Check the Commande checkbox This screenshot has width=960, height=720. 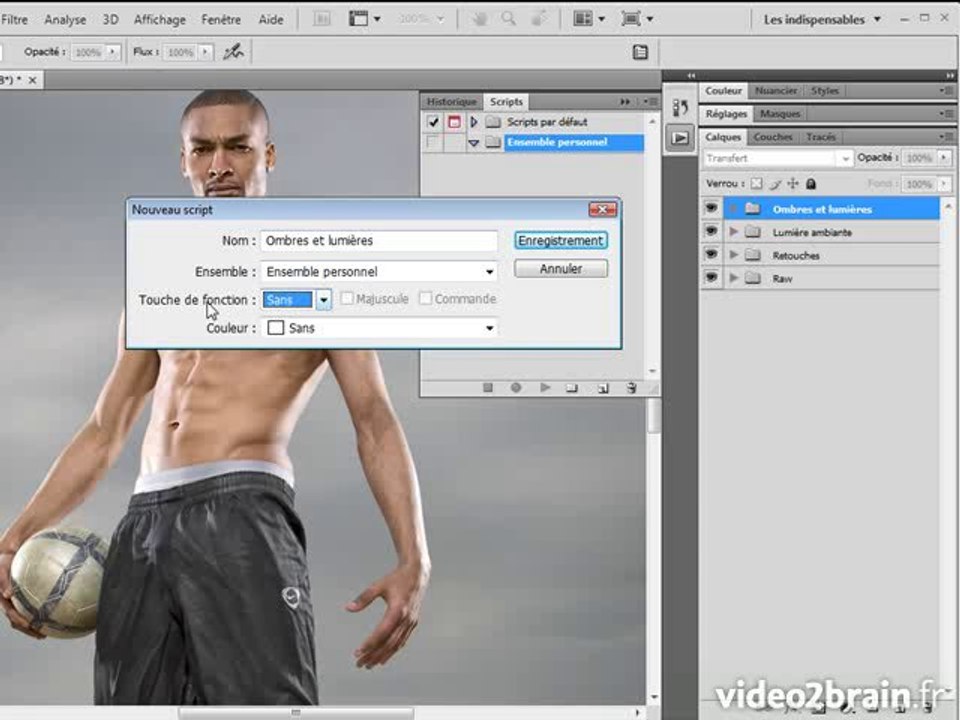pos(426,298)
